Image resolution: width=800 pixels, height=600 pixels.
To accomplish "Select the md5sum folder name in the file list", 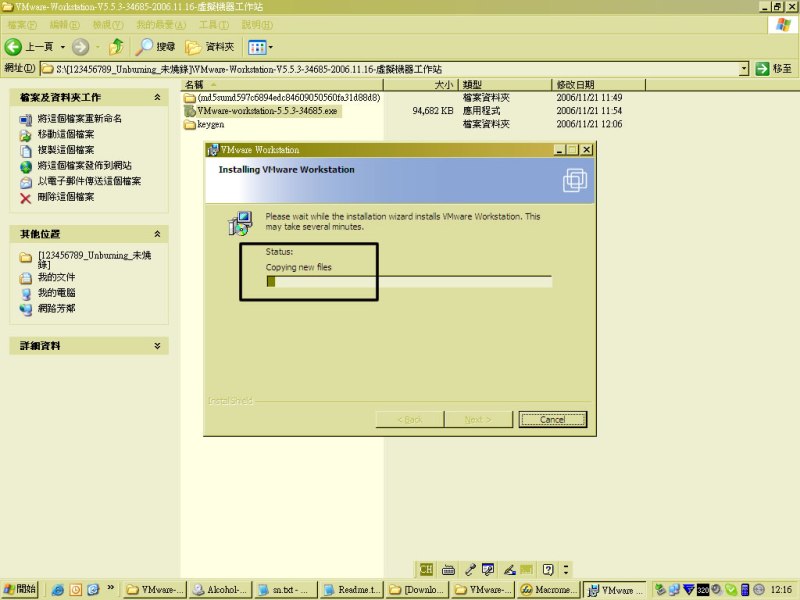I will pos(289,97).
